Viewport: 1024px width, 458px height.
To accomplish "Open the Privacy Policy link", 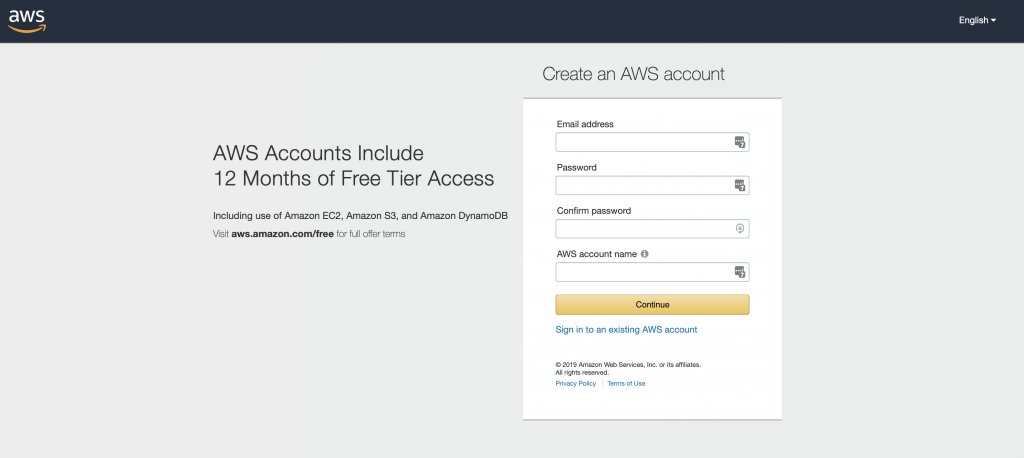I will coord(575,384).
